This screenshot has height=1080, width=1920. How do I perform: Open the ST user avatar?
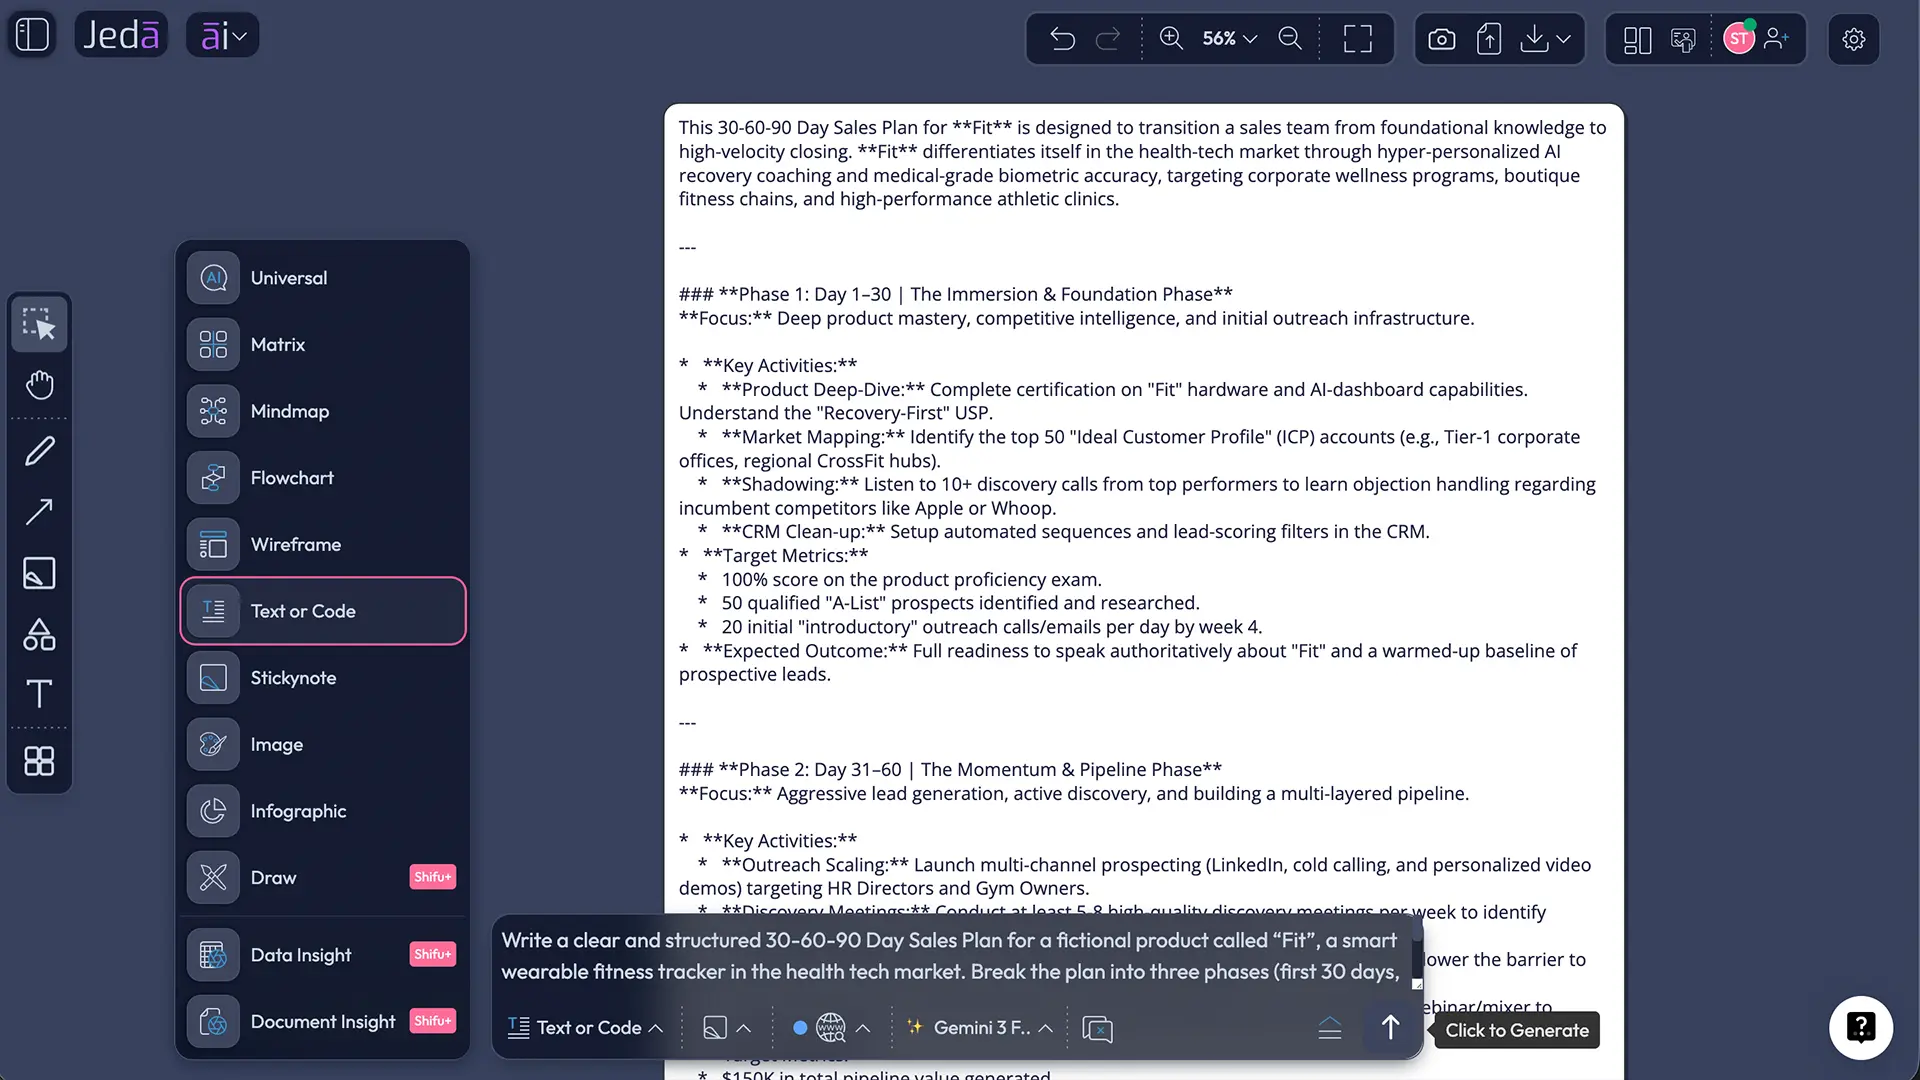pos(1739,38)
